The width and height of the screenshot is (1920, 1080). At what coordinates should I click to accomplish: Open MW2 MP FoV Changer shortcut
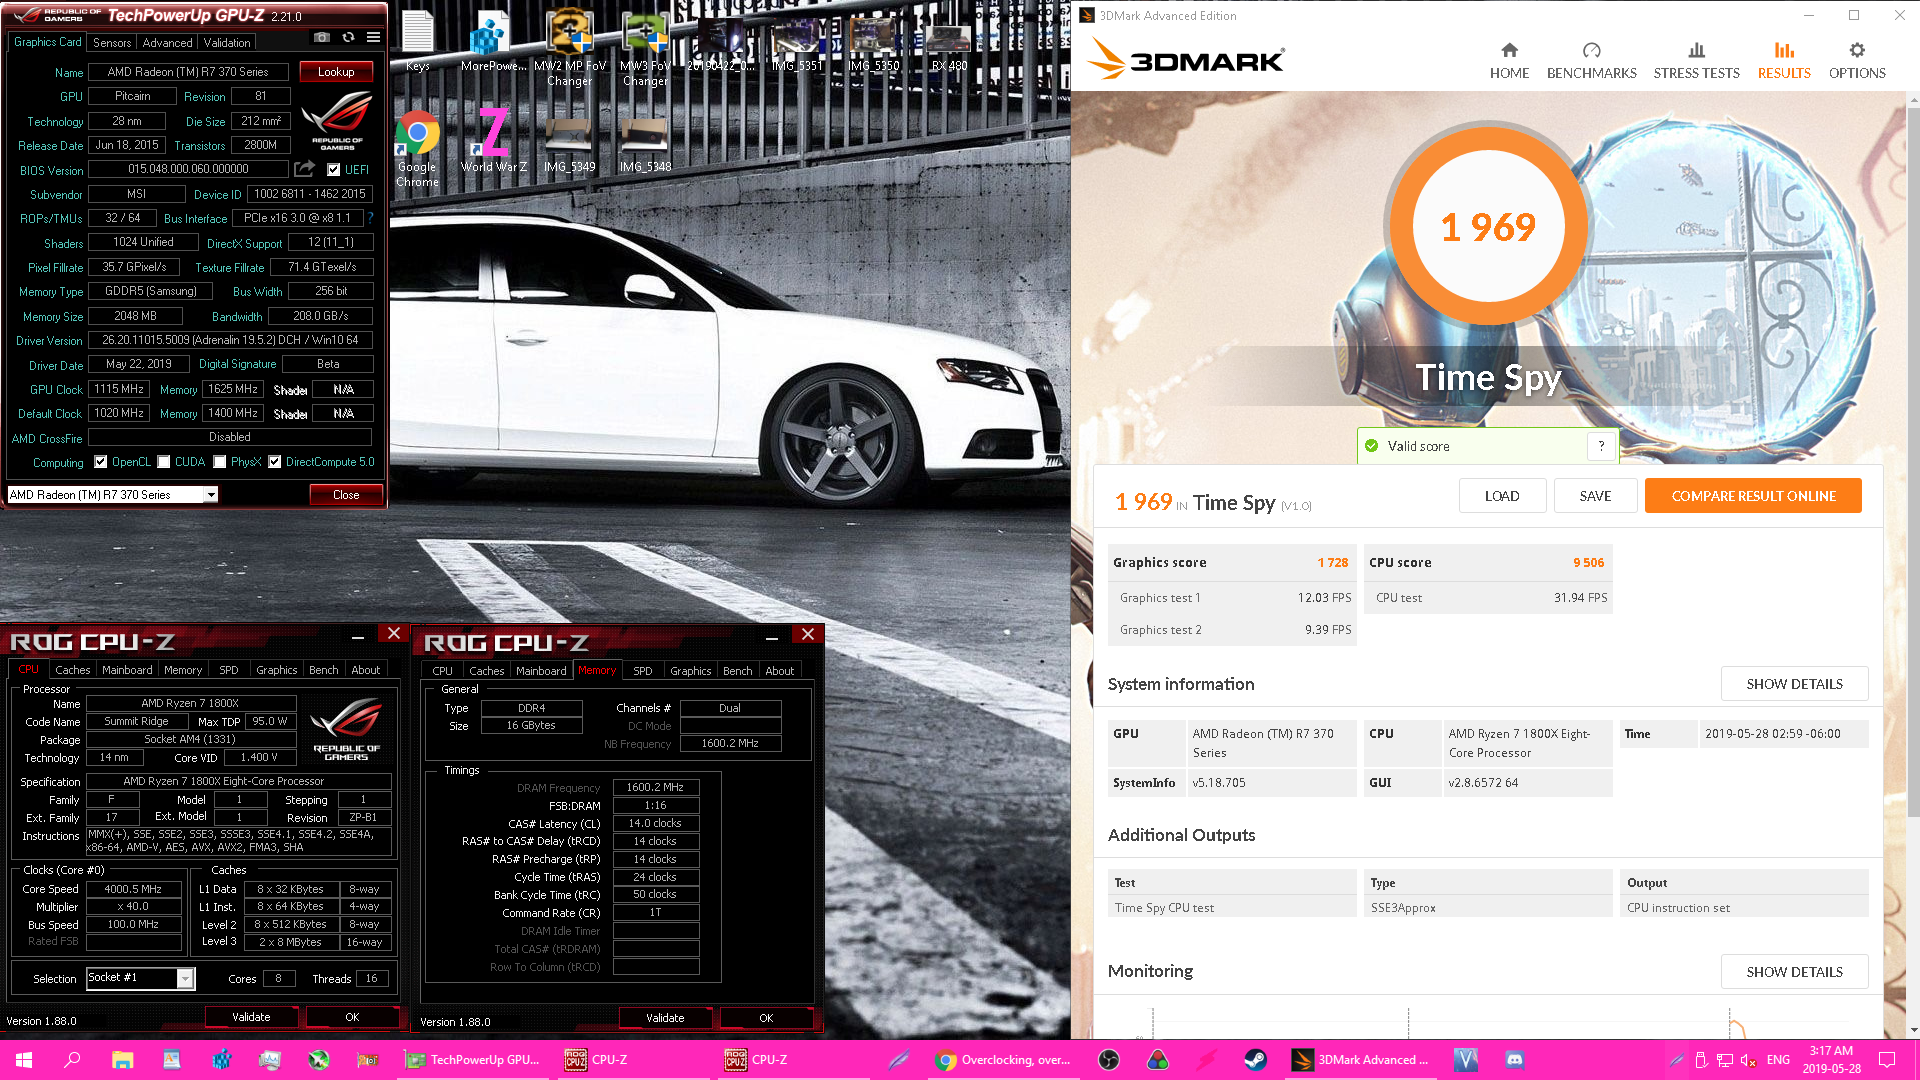click(570, 49)
